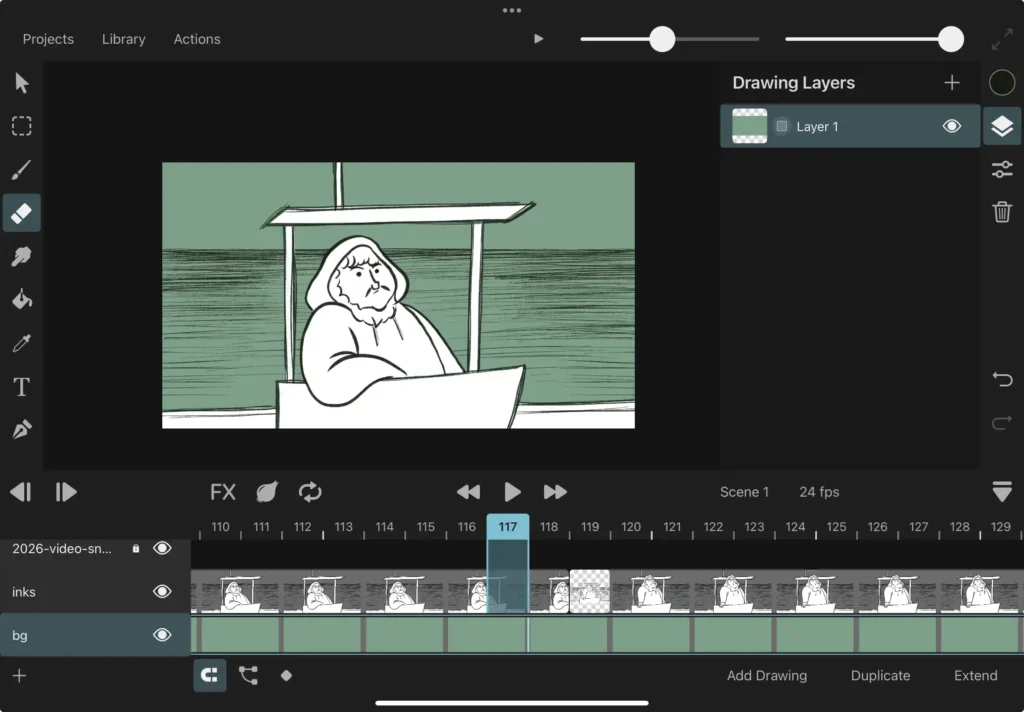Select the bg track row
Screen dimensions: 1024x712
[95, 635]
